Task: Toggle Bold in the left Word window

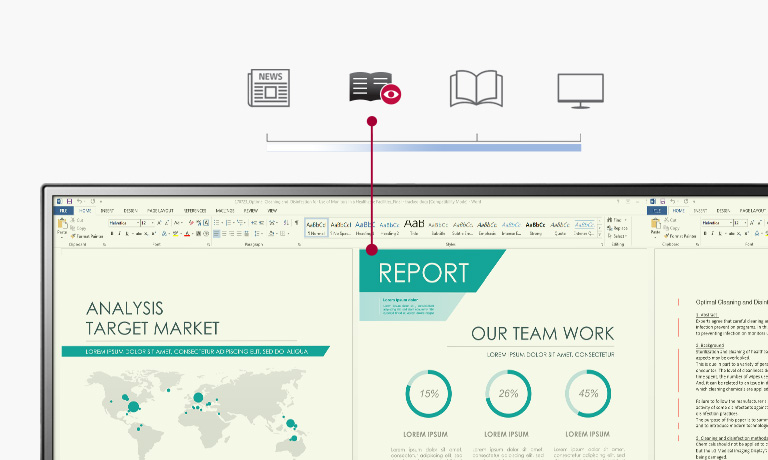Action: point(110,234)
